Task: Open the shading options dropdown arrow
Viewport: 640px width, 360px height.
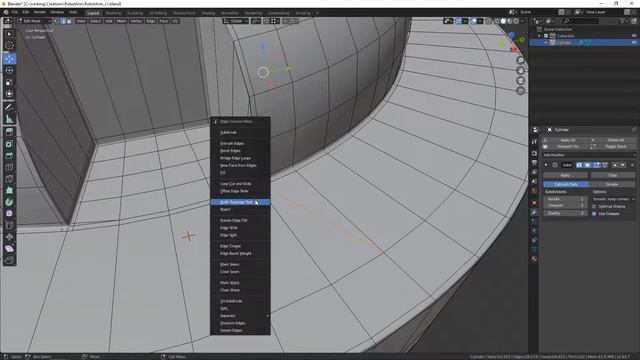Action: point(522,21)
